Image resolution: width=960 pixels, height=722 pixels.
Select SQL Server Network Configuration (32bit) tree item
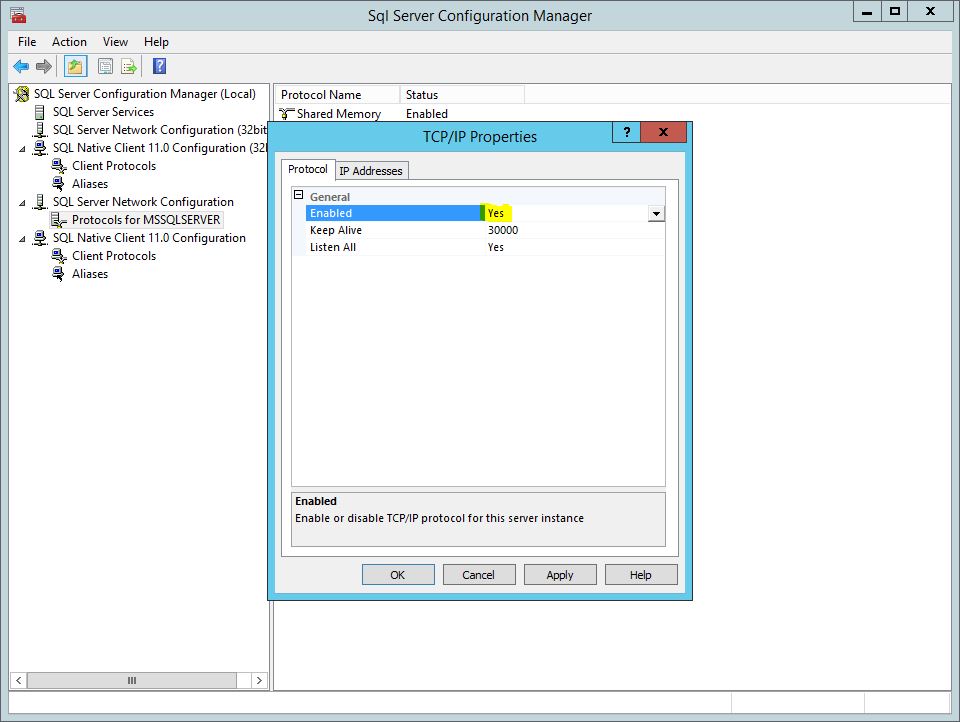click(160, 130)
